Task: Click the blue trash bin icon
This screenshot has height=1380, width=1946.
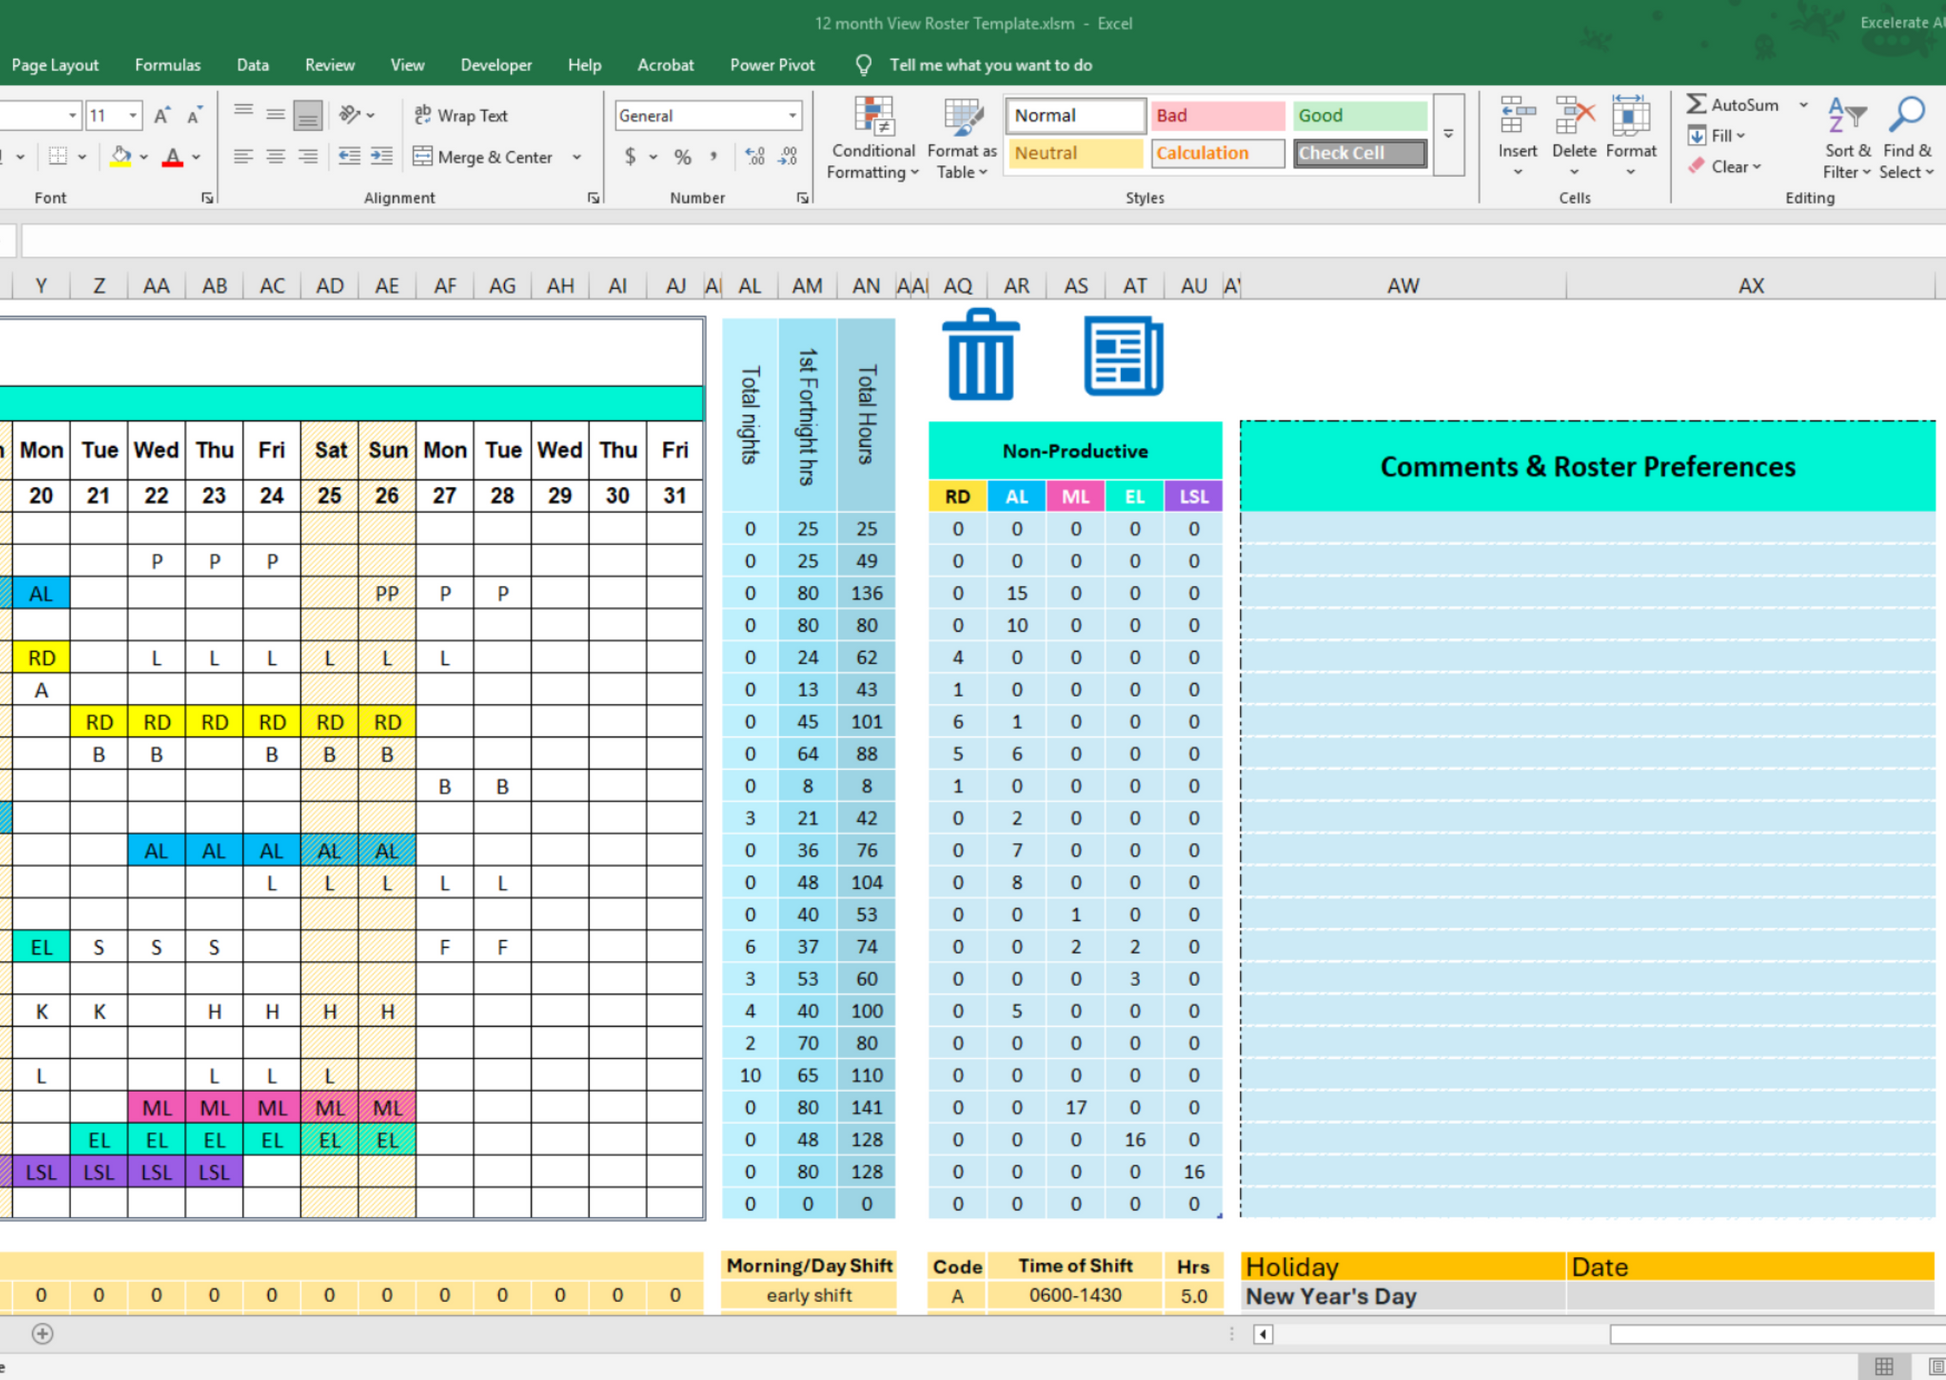Action: (x=981, y=355)
